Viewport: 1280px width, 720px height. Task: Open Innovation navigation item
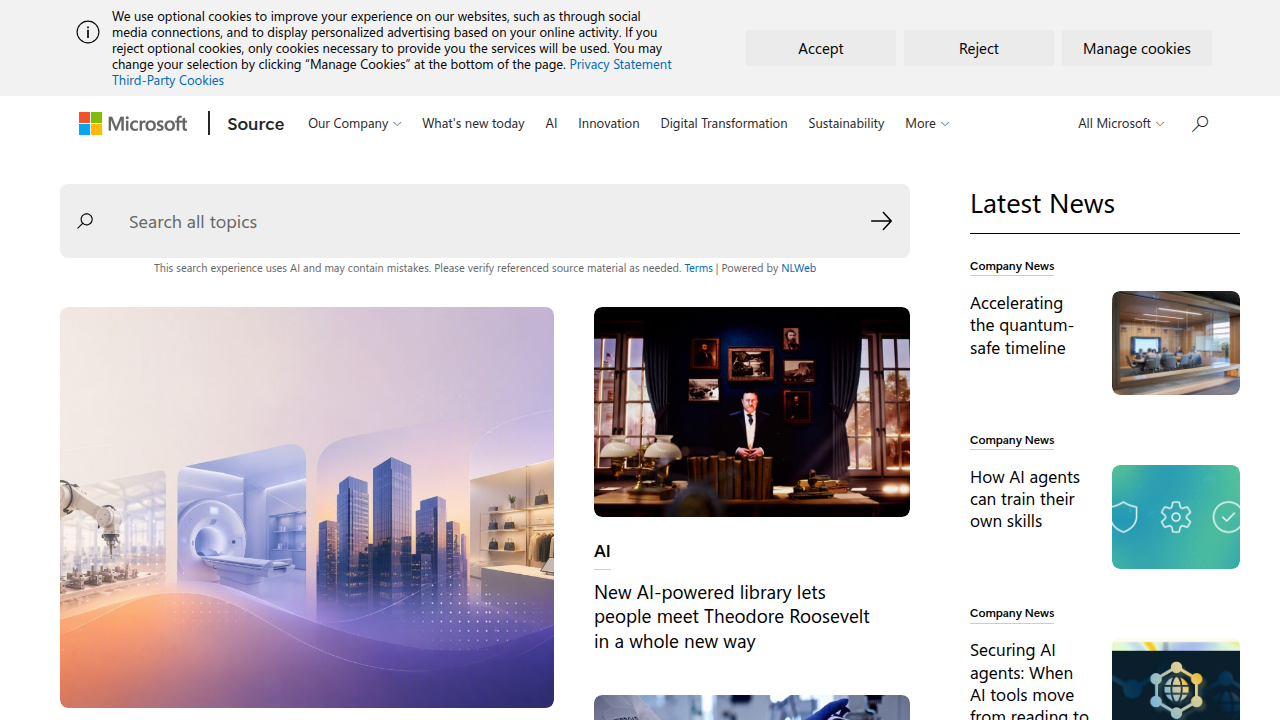tap(609, 123)
